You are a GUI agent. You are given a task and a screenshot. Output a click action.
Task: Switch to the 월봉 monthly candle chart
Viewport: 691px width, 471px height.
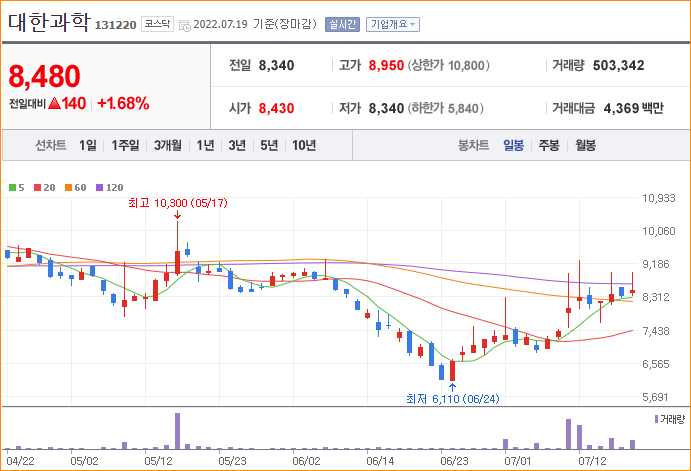585,145
